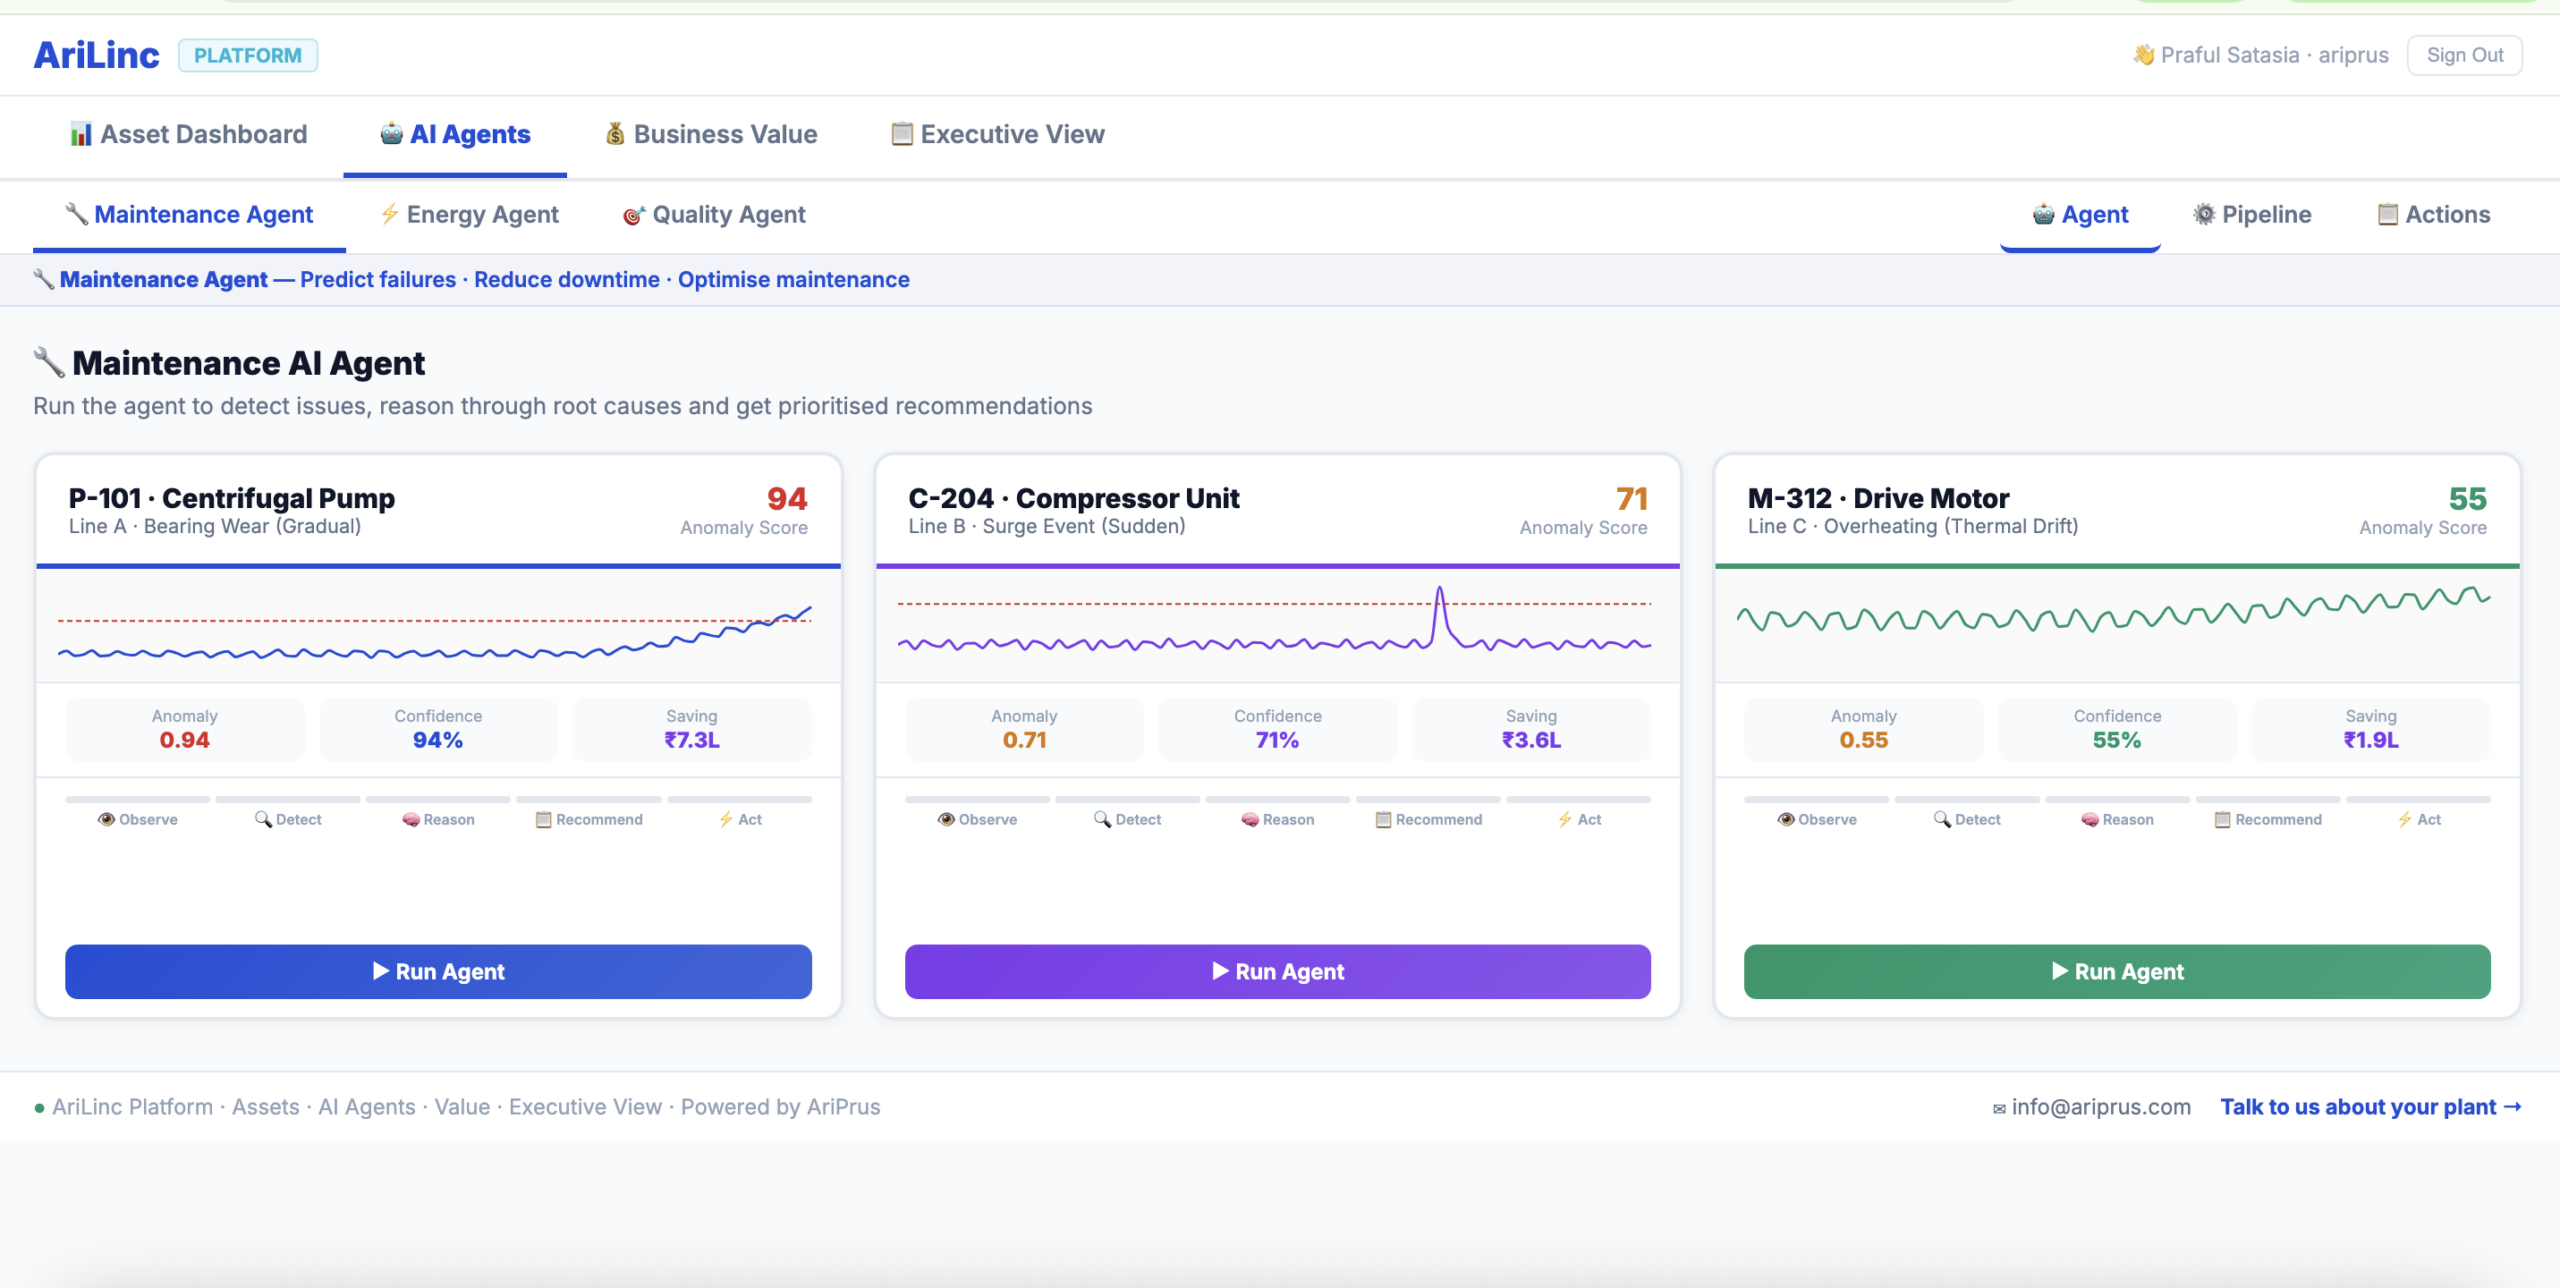This screenshot has height=1288, width=2560.
Task: Click the Observe eye icon on P-101 card
Action: (106, 819)
